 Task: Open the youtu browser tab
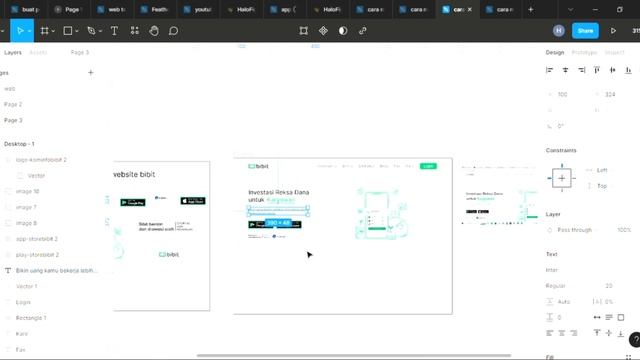[x=198, y=9]
